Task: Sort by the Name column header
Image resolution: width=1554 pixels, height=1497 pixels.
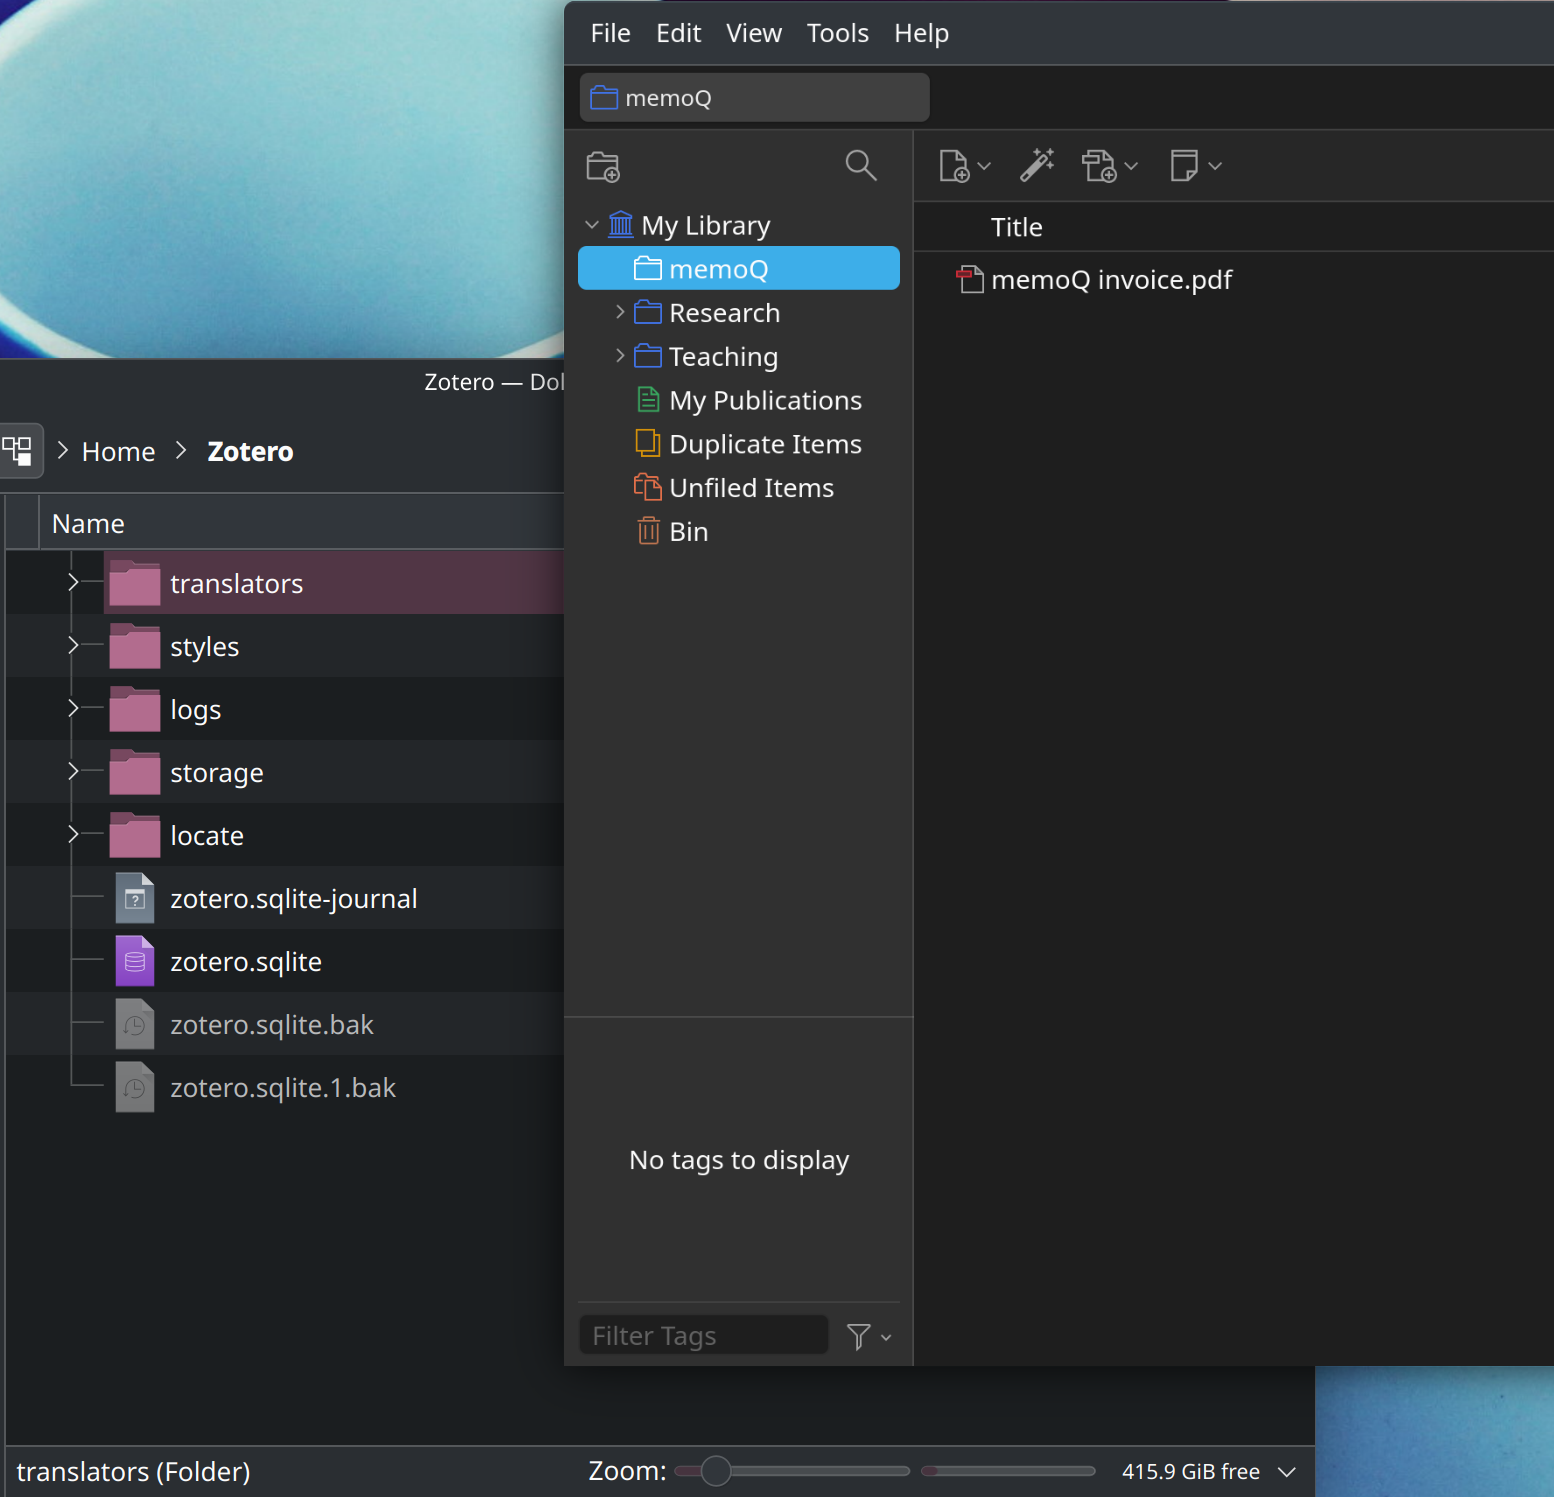Action: (x=88, y=524)
